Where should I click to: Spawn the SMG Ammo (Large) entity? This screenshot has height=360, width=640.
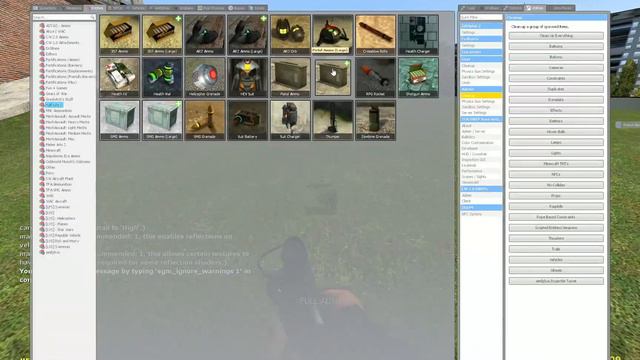click(162, 120)
